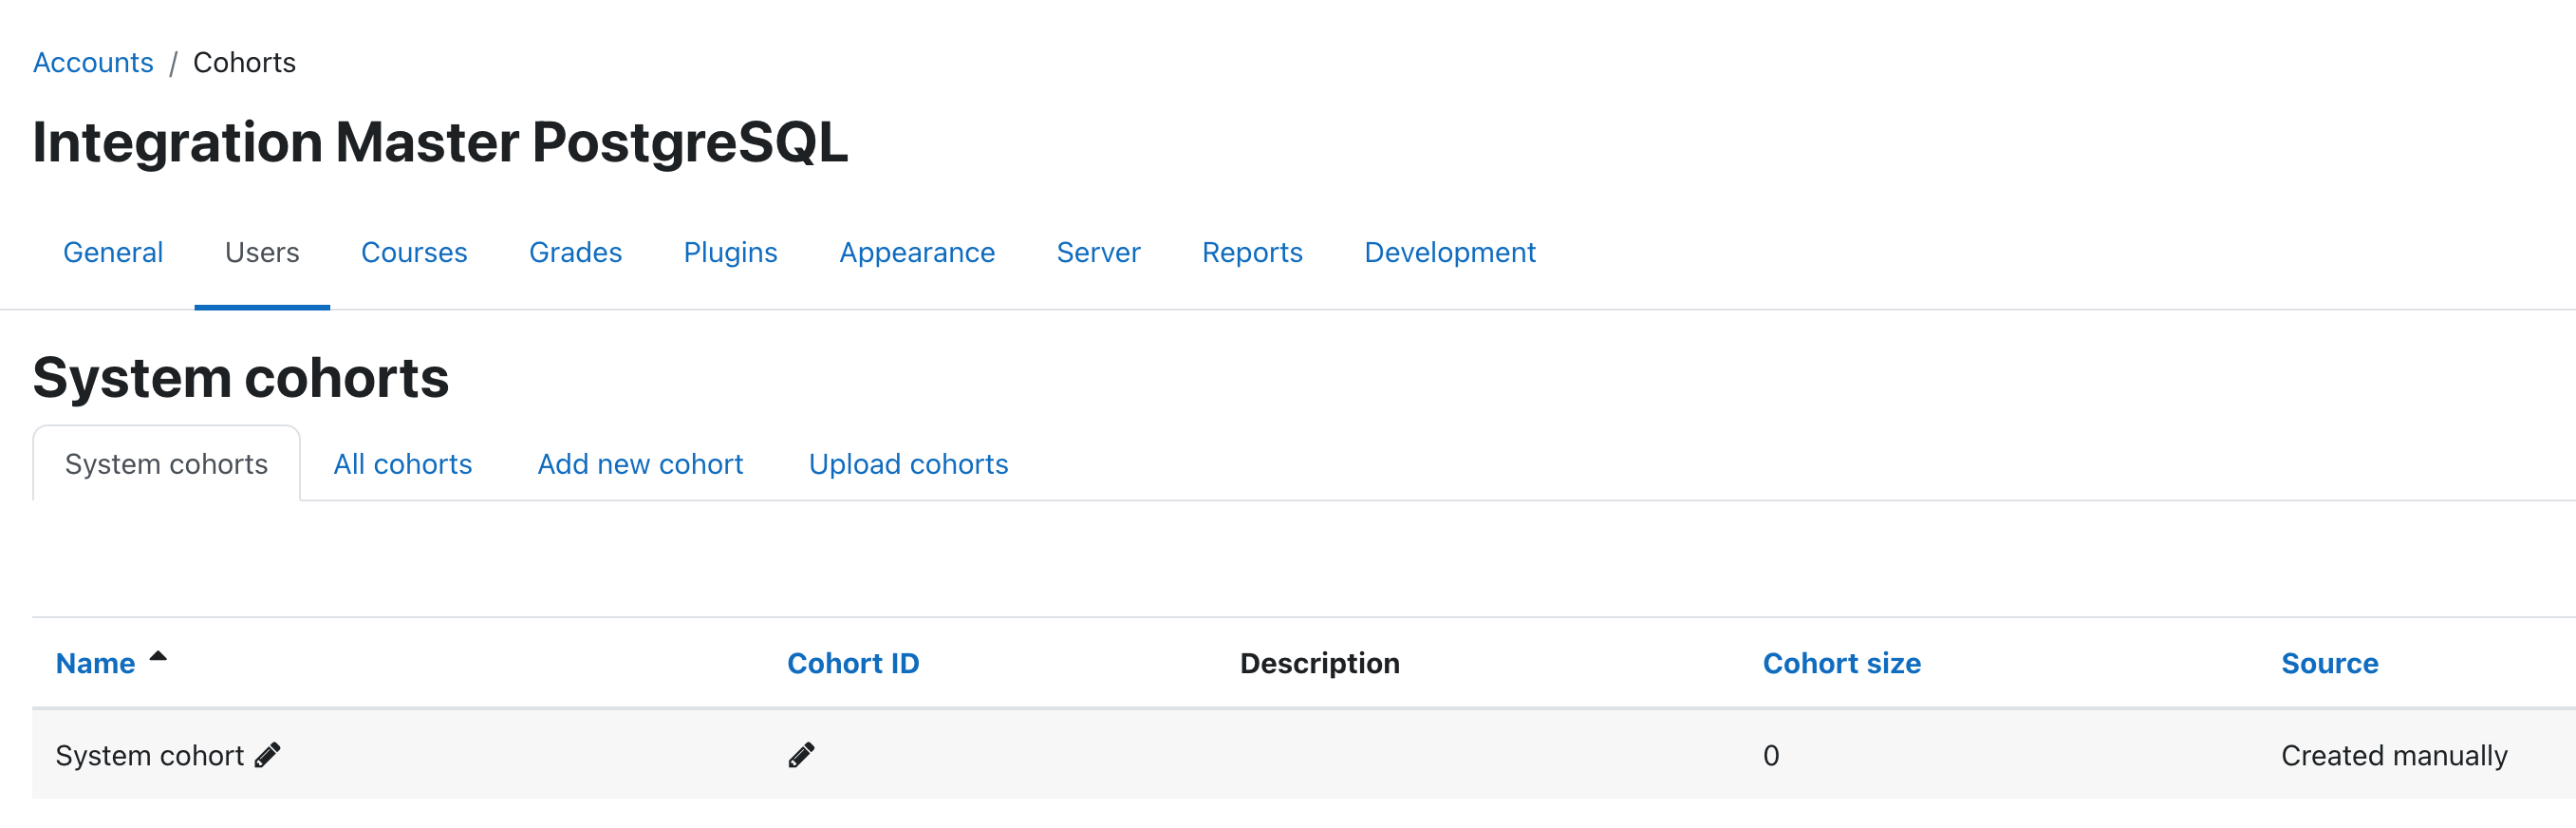Open the Accounts breadcrumb link
This screenshot has height=828, width=2576.
[93, 62]
